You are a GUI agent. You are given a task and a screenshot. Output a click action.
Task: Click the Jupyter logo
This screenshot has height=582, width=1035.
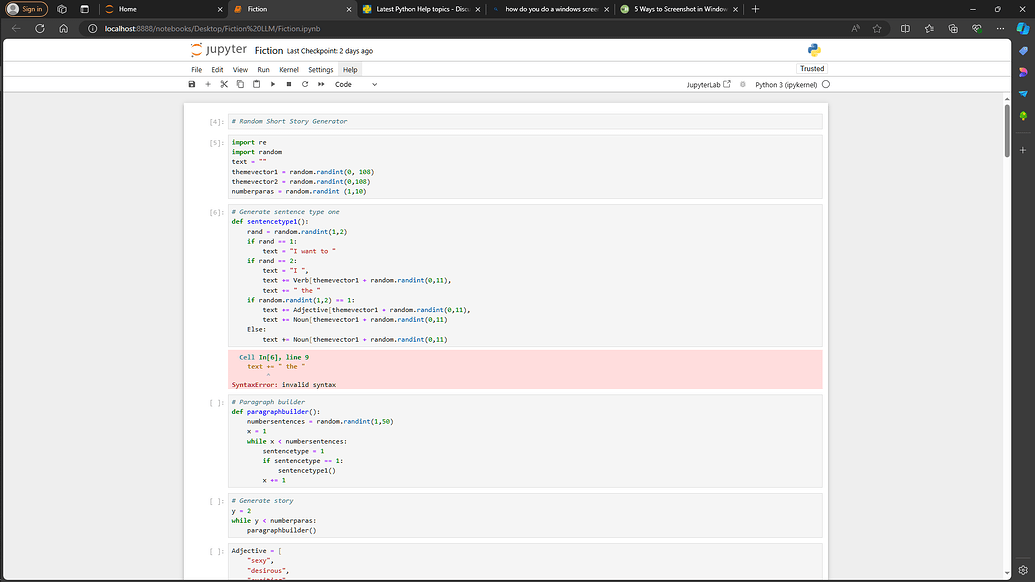218,49
